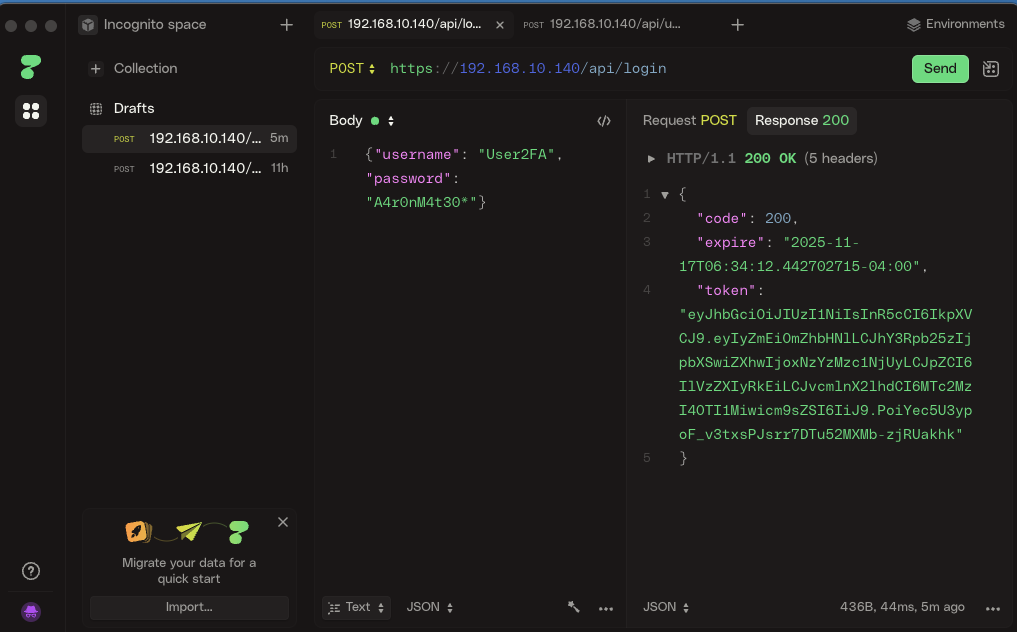Add new item with plus beside Incognito space
The image size is (1017, 632).
click(287, 25)
